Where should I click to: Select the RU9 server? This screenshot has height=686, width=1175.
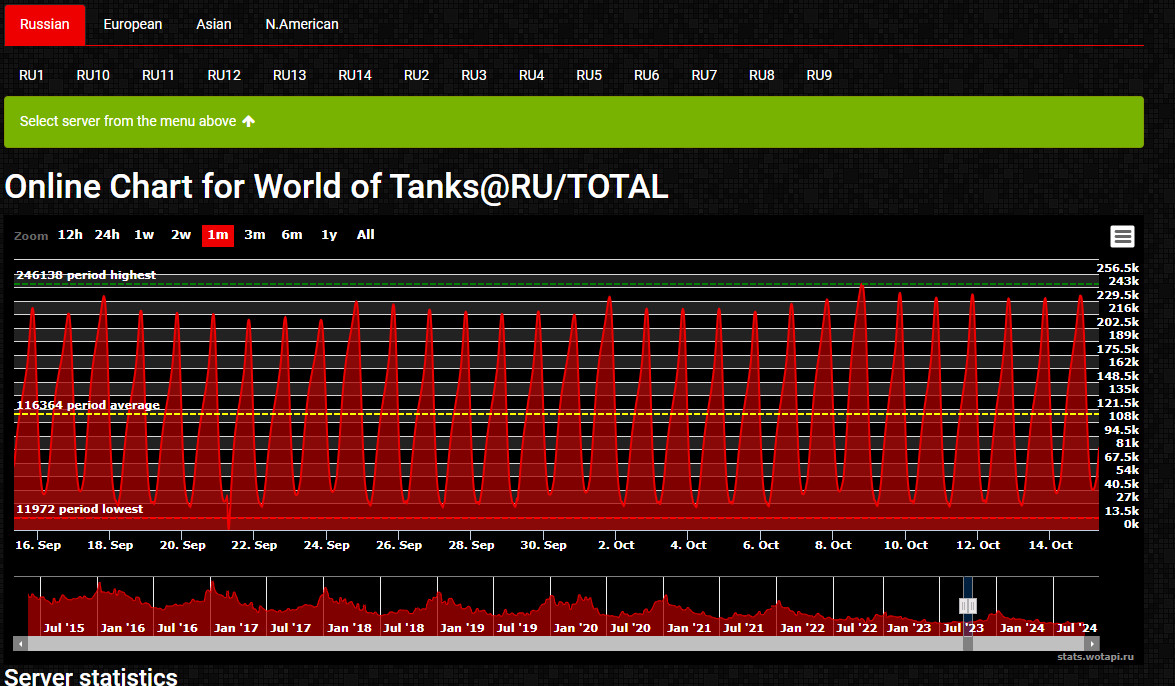pos(819,75)
